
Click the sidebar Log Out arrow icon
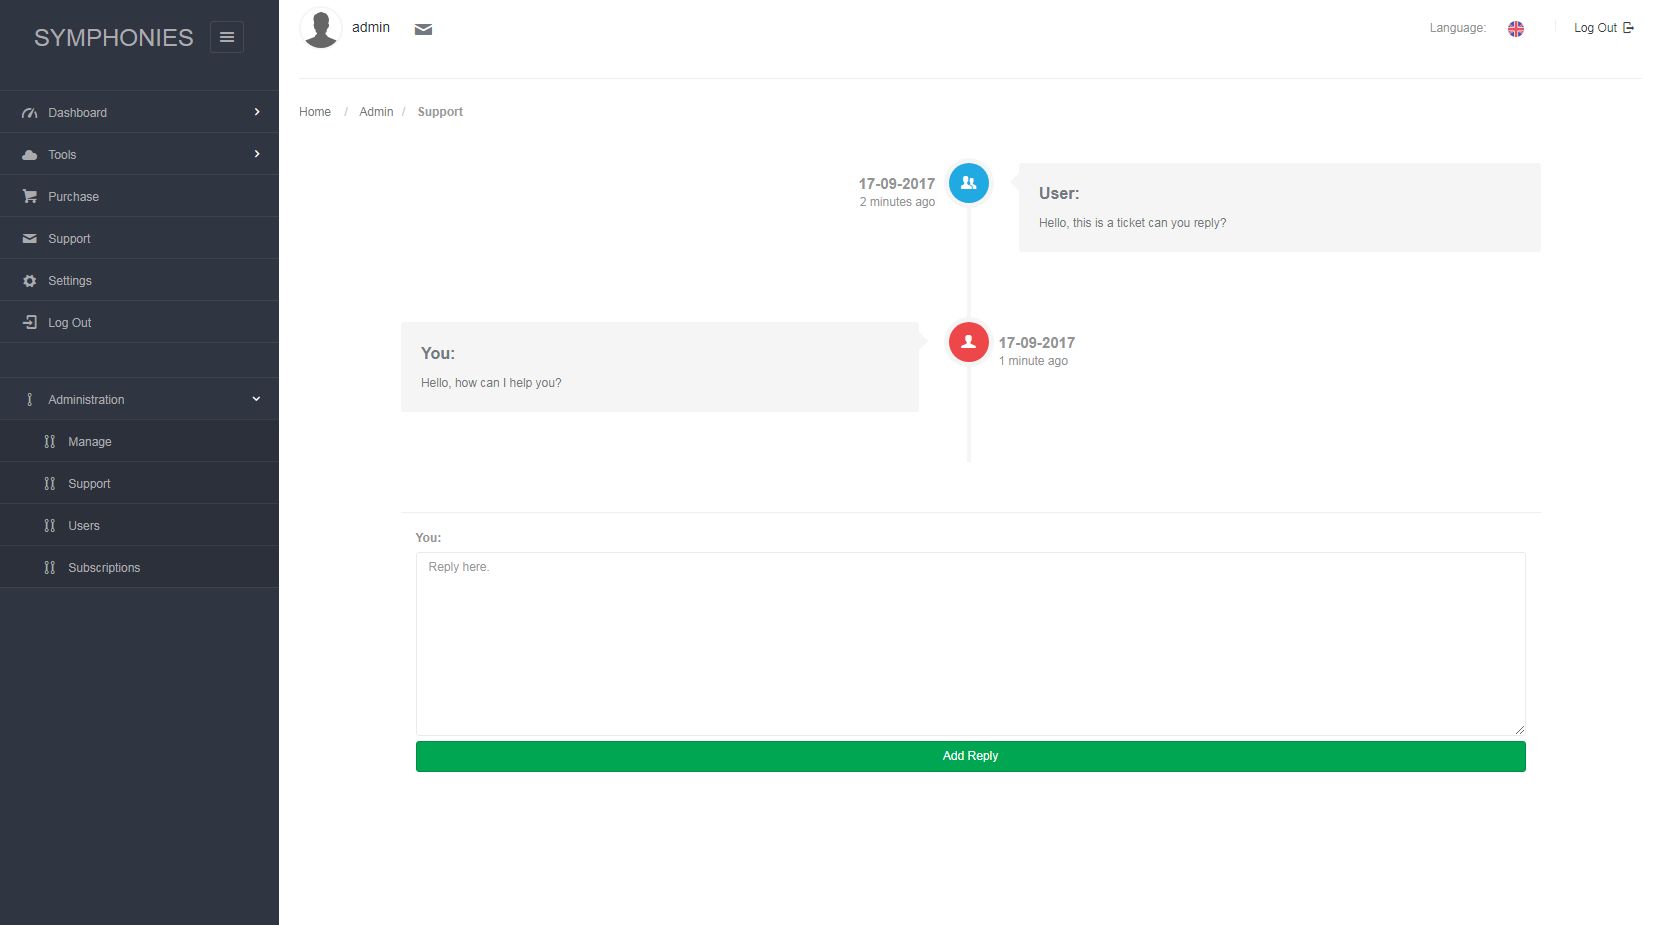[x=30, y=322]
